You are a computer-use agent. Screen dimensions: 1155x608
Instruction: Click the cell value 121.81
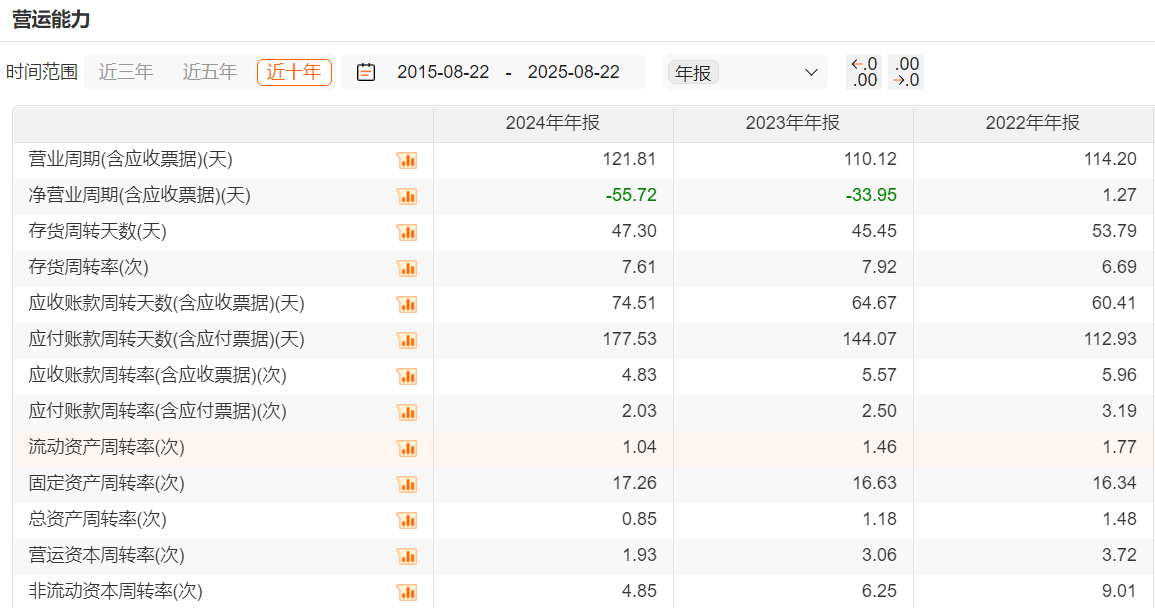(629, 159)
